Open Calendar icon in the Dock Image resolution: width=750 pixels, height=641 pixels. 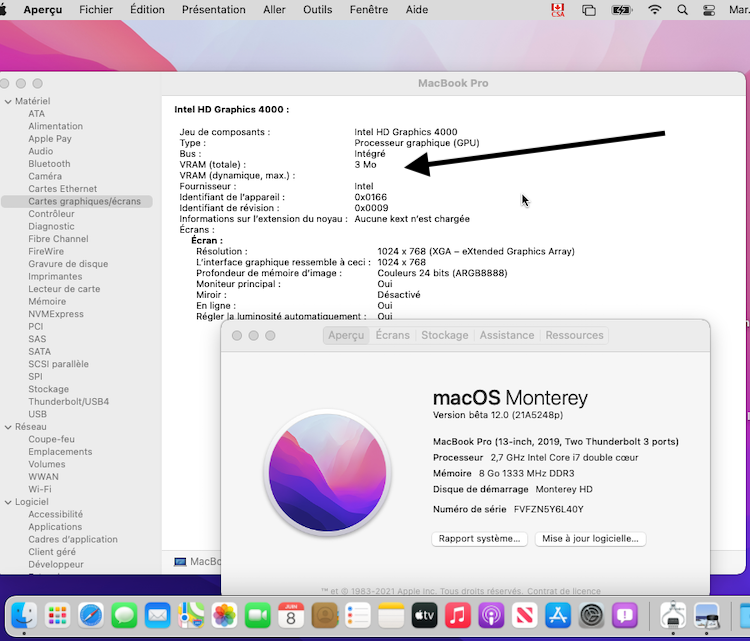(291, 615)
